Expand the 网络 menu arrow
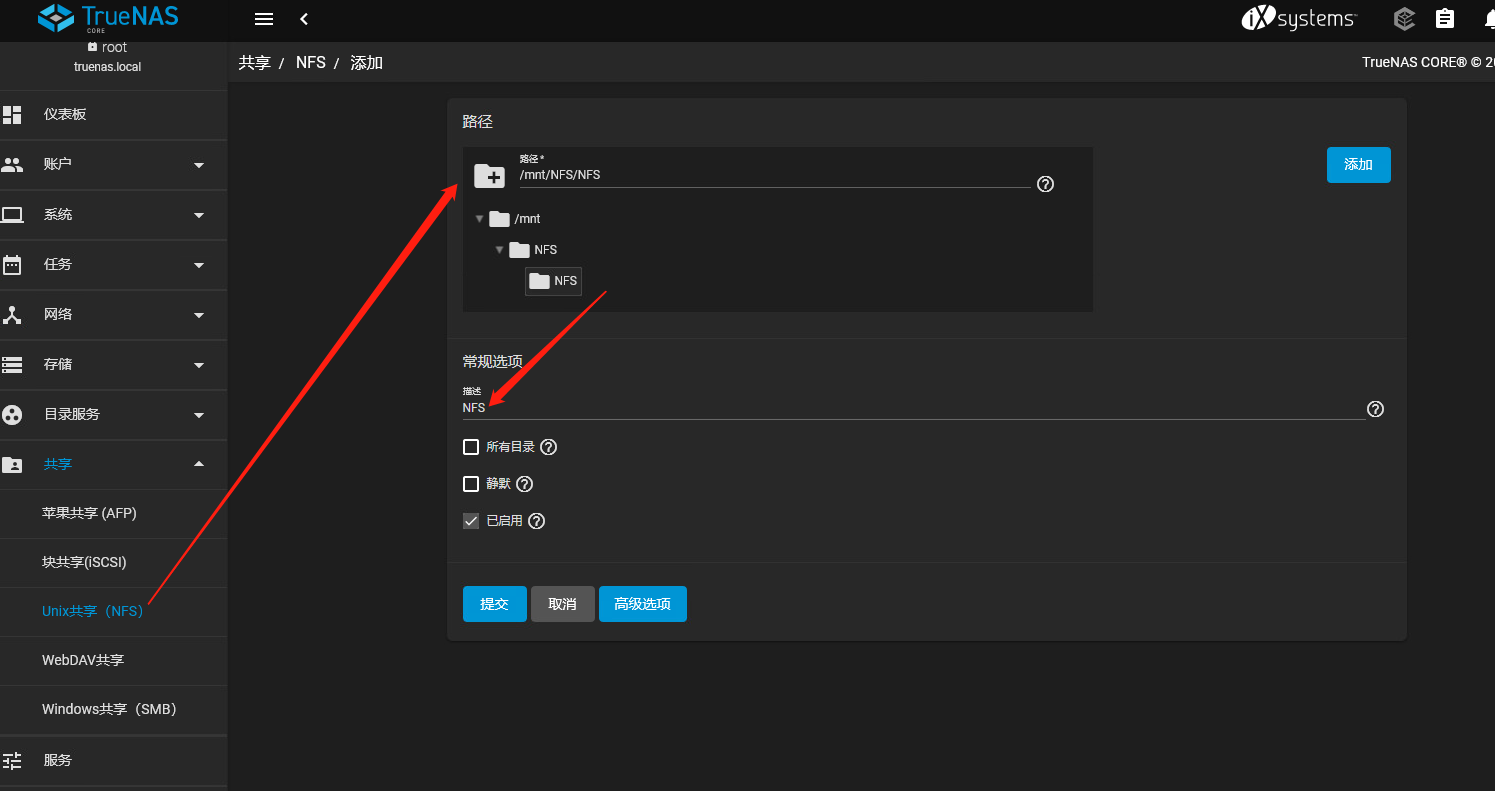Viewport: 1495px width, 791px height. [199, 315]
